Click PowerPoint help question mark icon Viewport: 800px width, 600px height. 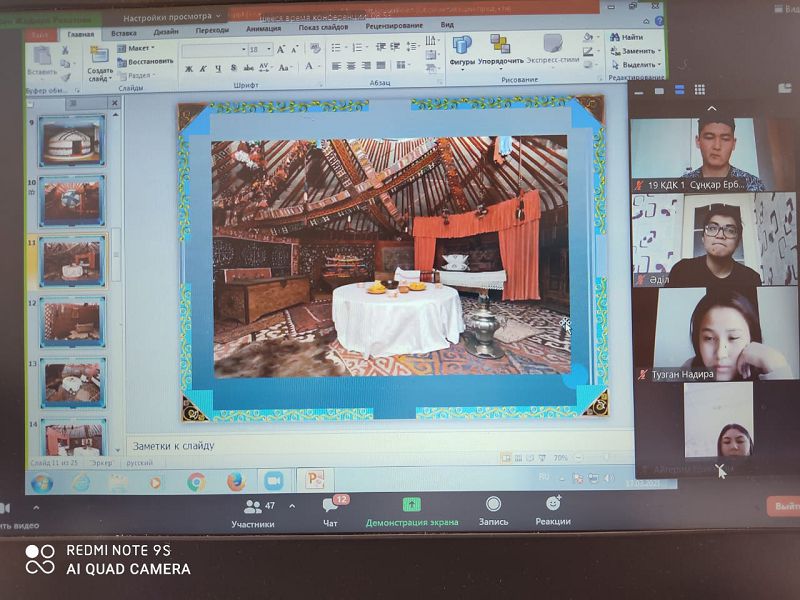click(x=659, y=21)
